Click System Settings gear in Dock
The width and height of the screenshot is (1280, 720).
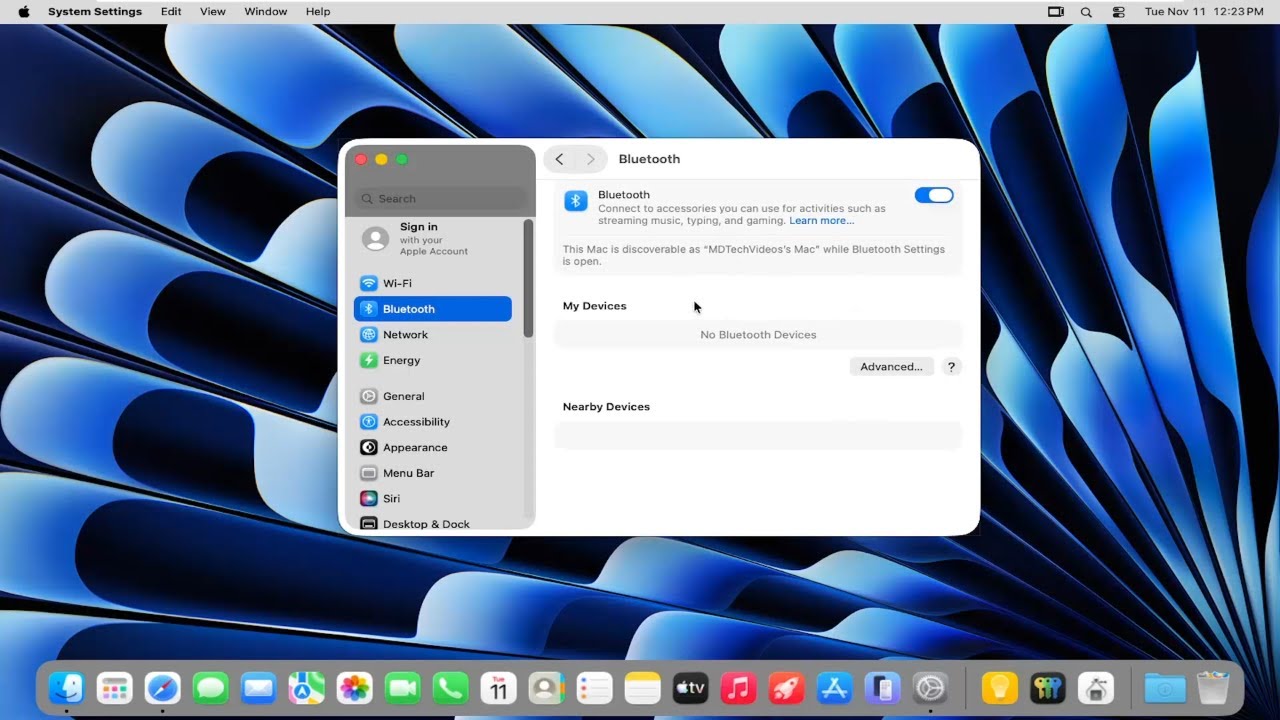(x=931, y=688)
